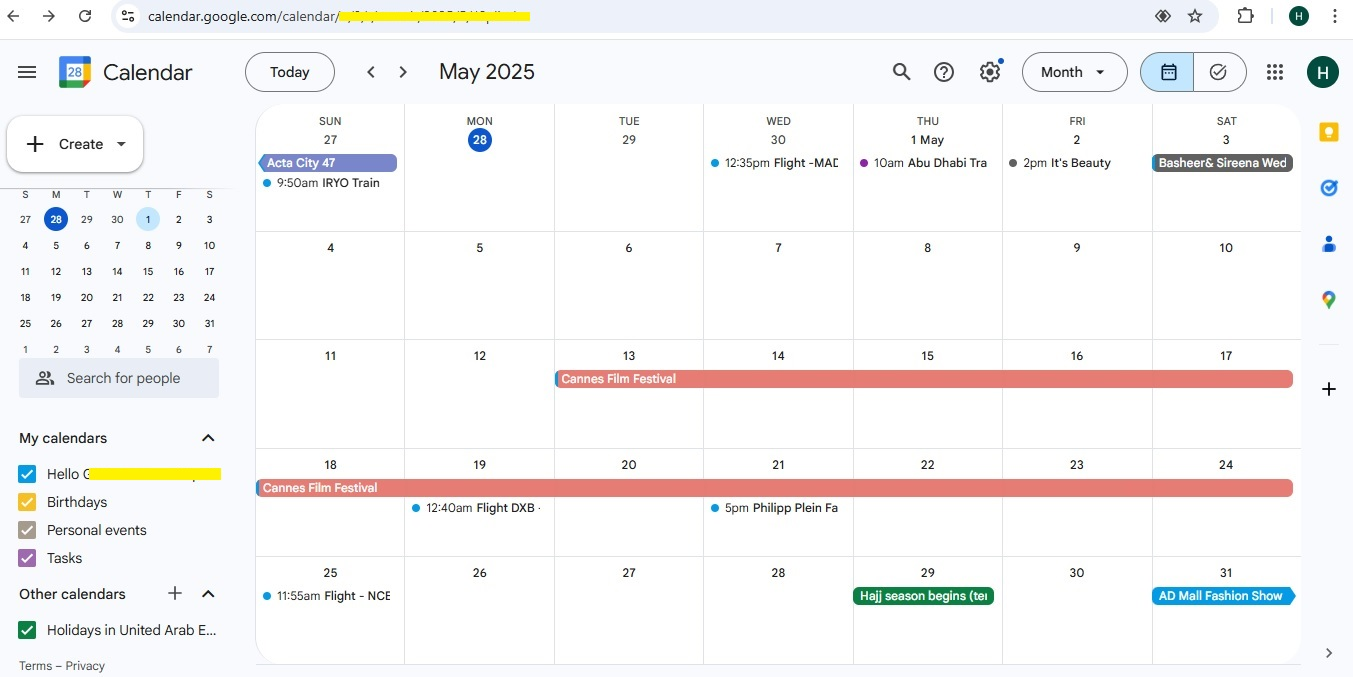The width and height of the screenshot is (1353, 677).
Task: Open 10am Abu Dhabi event
Action: (x=926, y=163)
